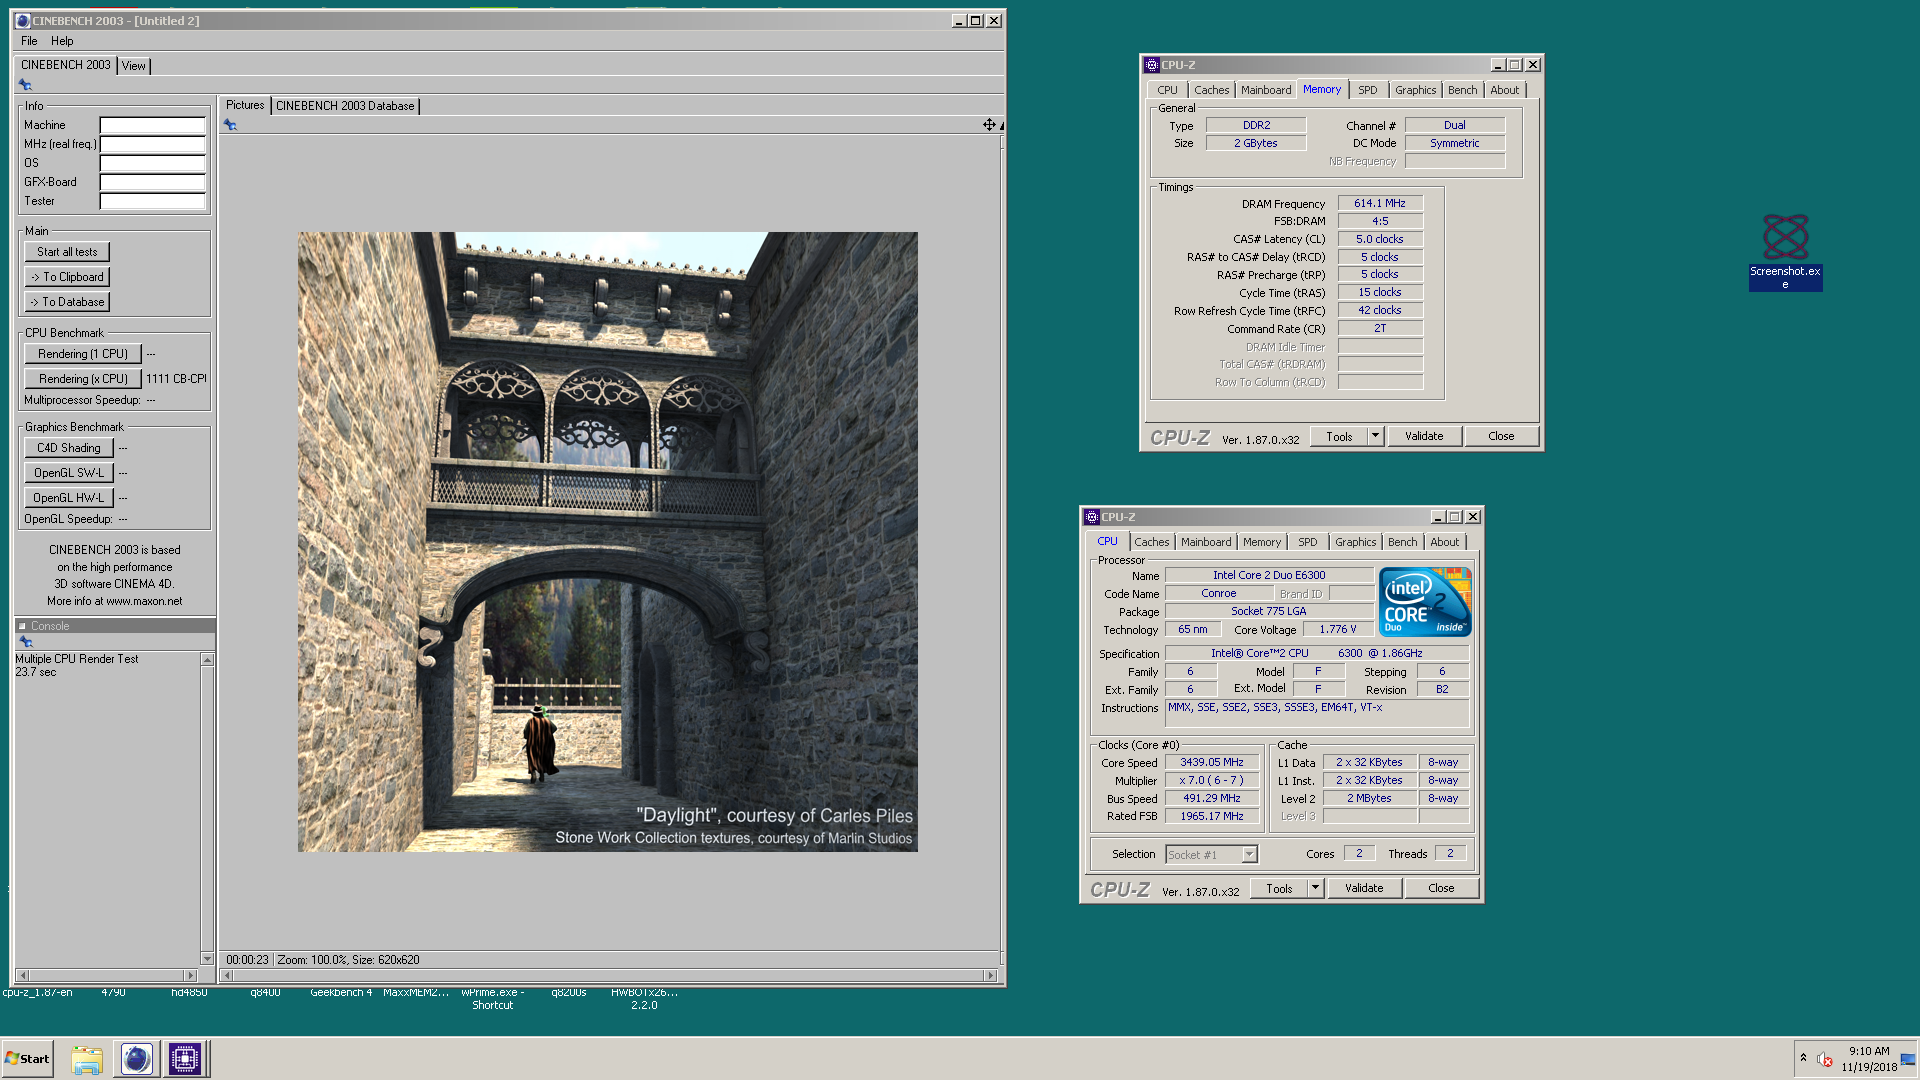1920x1080 pixels.
Task: Click Close button in CPU-Z CPU window
Action: [x=1441, y=888]
